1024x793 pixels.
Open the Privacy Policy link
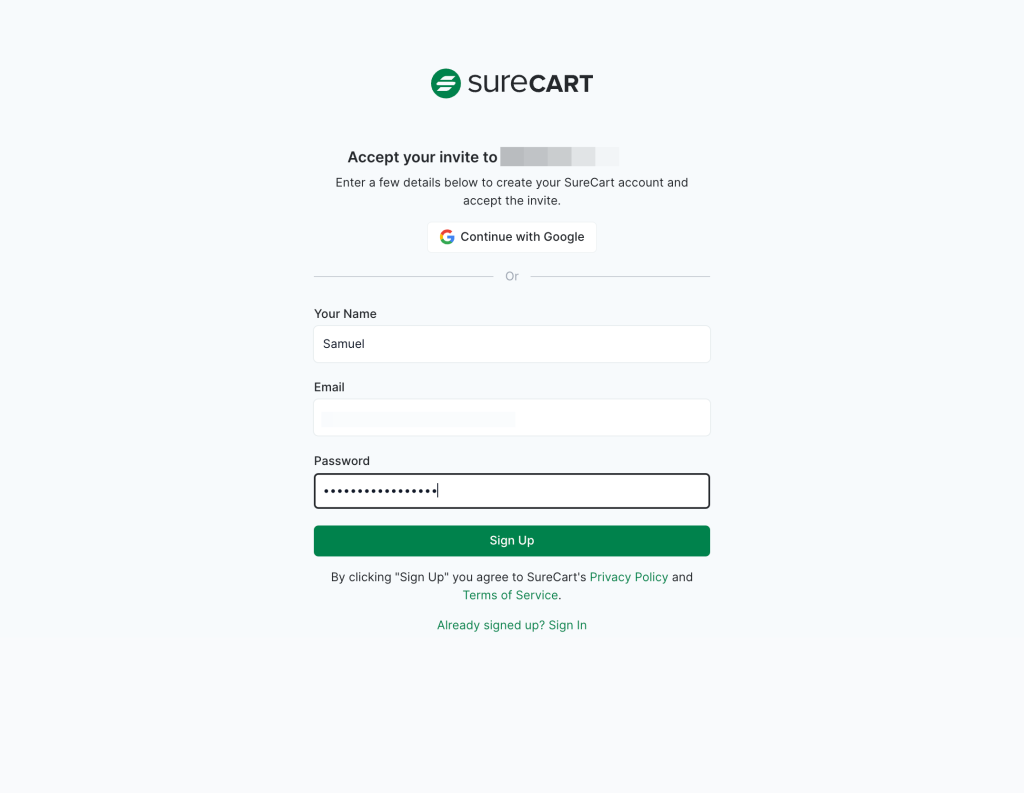coord(628,577)
